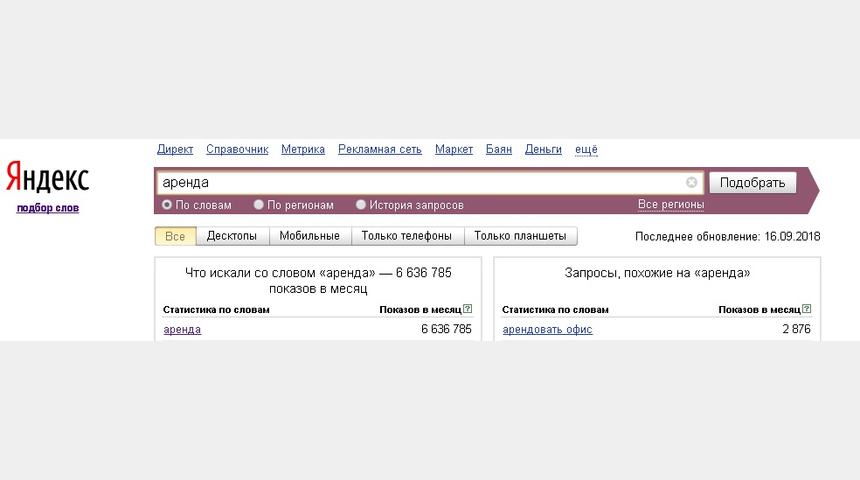Select 'По словам' radio button
The image size is (860, 480).
[x=167, y=205]
